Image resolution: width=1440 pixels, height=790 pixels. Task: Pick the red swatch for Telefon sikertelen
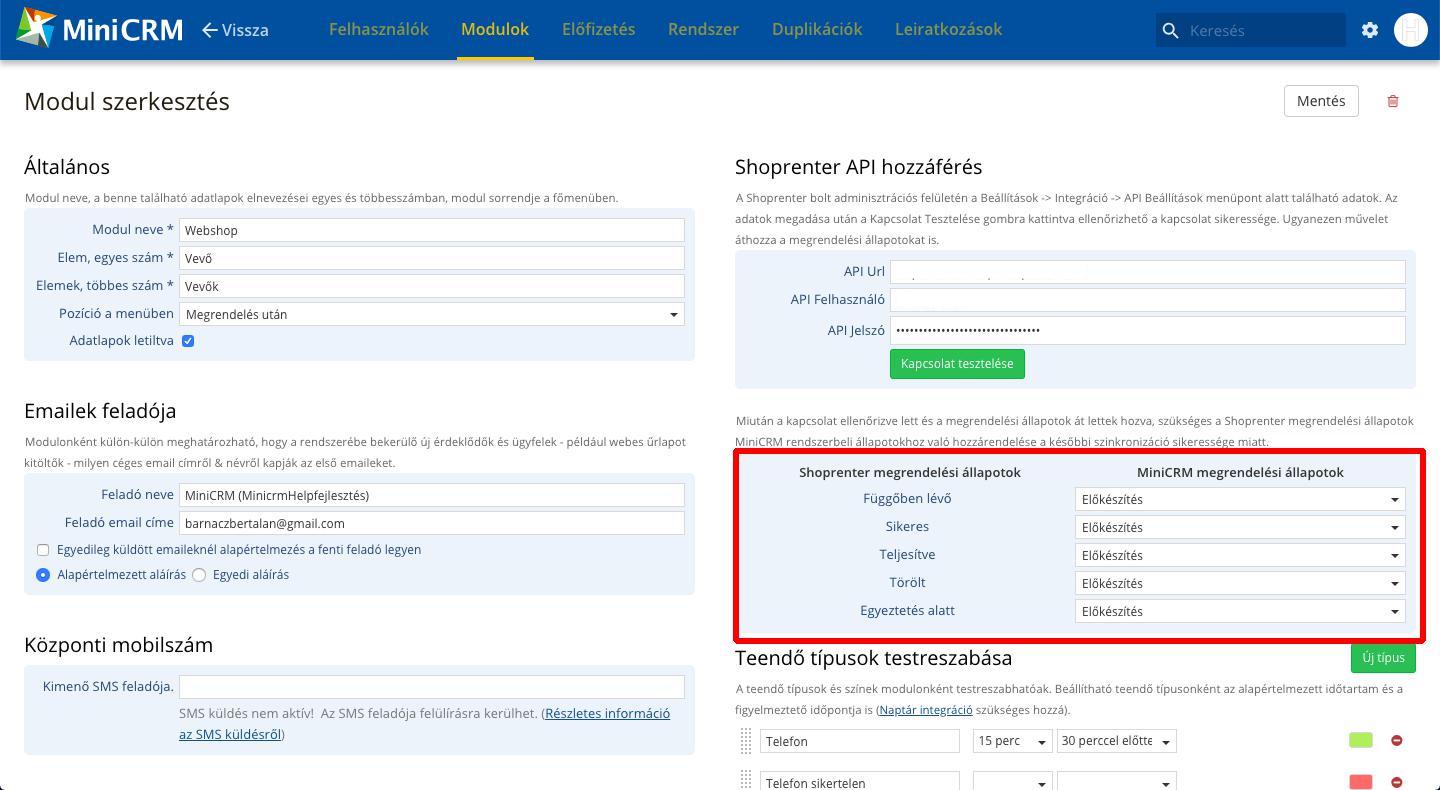point(1361,782)
